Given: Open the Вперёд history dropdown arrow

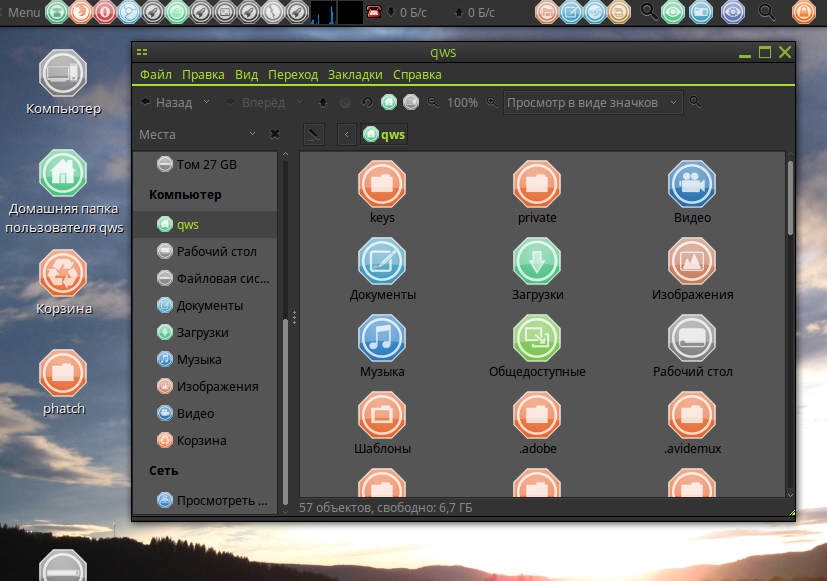Looking at the screenshot, I should 300,102.
